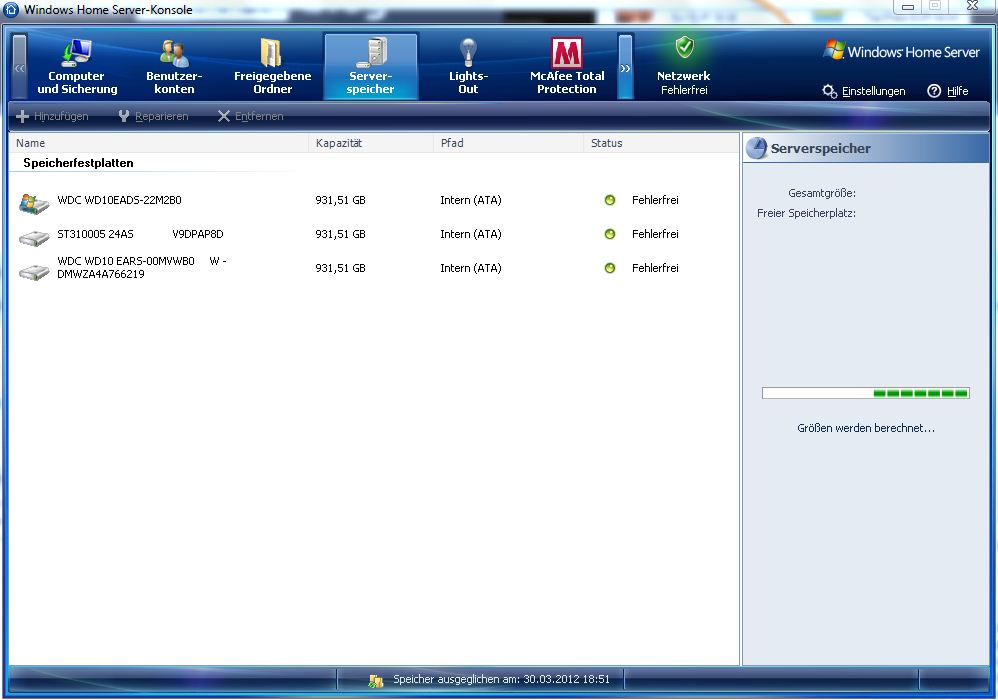This screenshot has height=700, width=998.
Task: Click the Reparieren wrench icon
Action: (124, 116)
